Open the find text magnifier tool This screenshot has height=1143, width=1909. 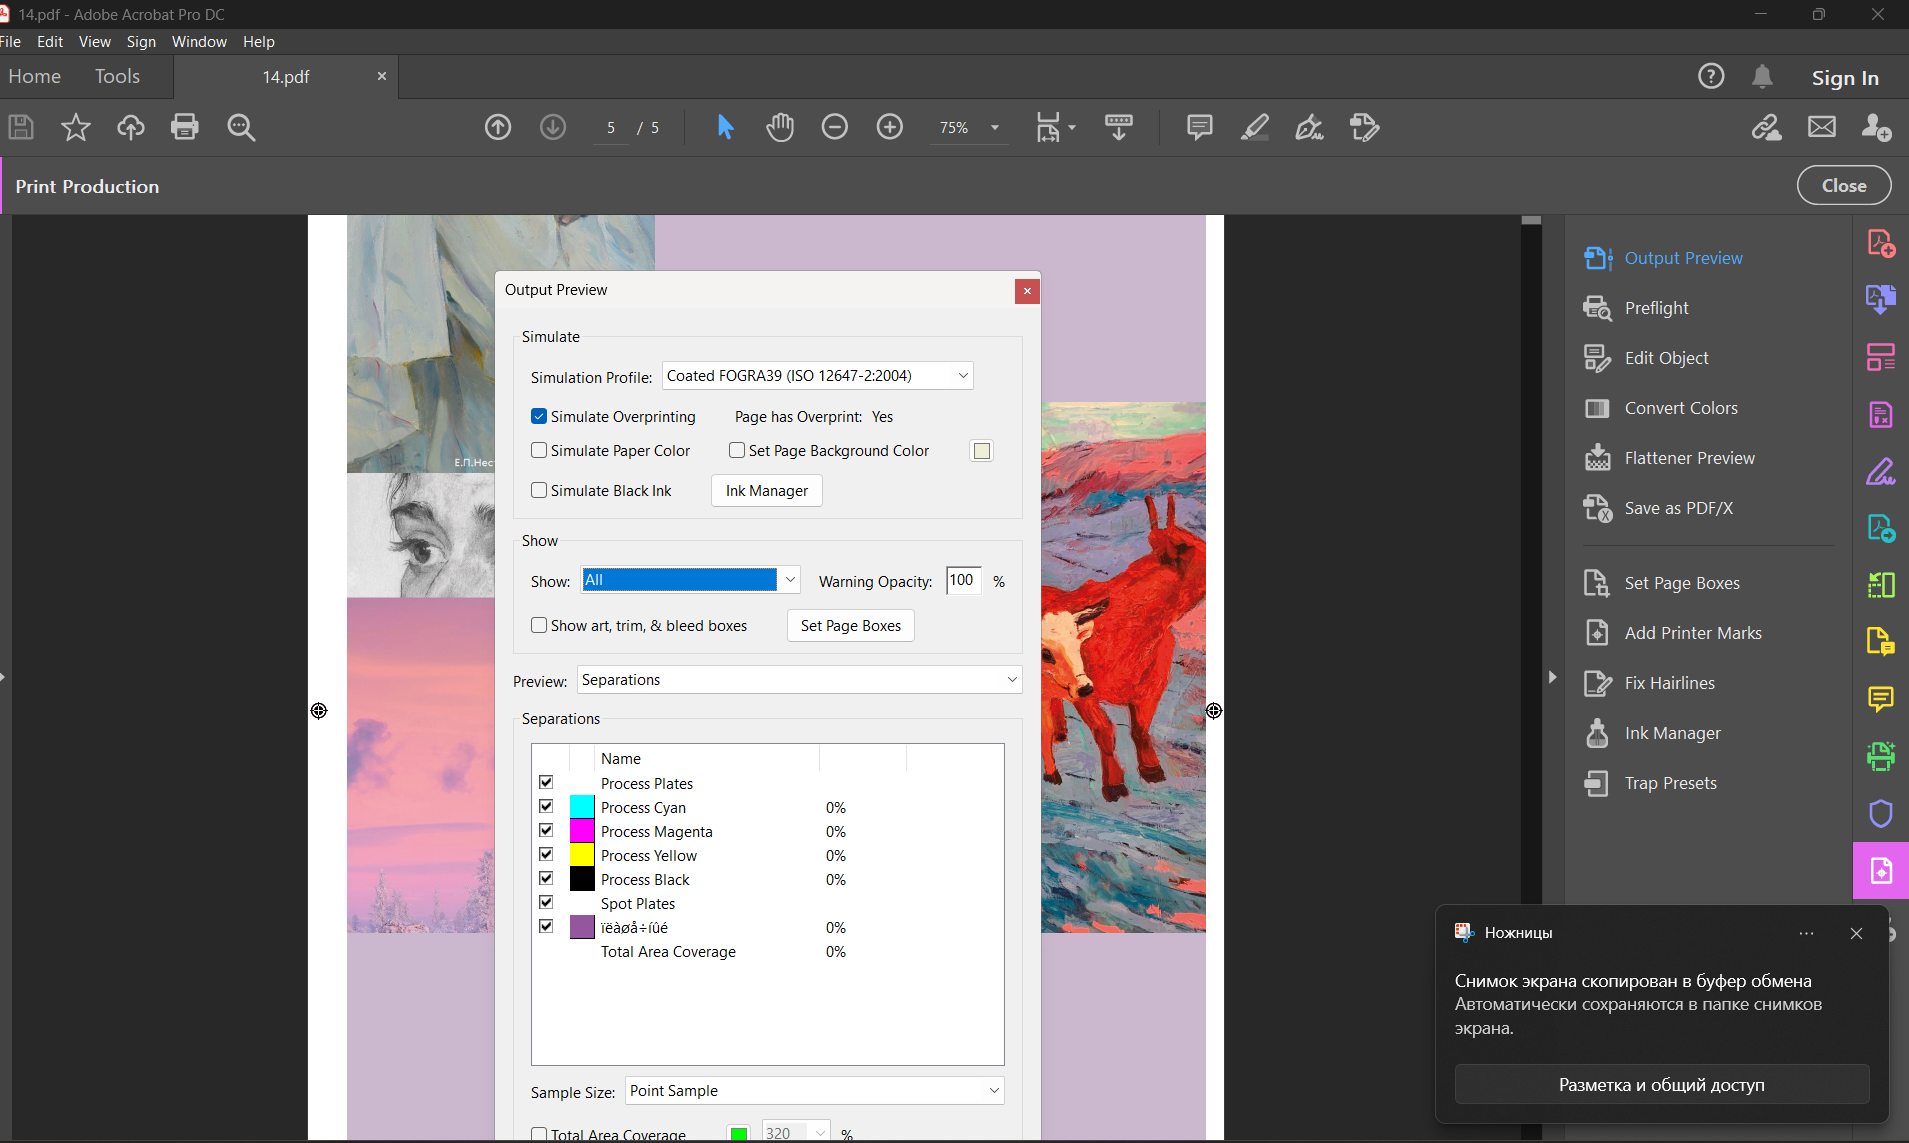pos(241,127)
